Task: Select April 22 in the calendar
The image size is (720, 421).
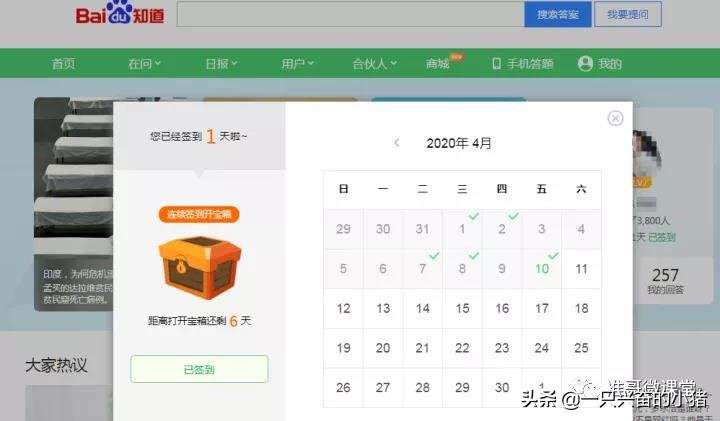Action: pyautogui.click(x=462, y=348)
